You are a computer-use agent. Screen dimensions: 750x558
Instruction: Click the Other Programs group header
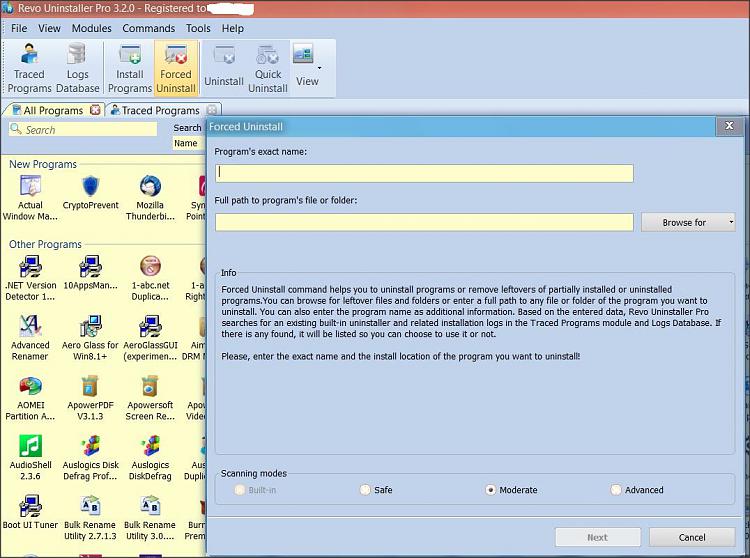45,244
